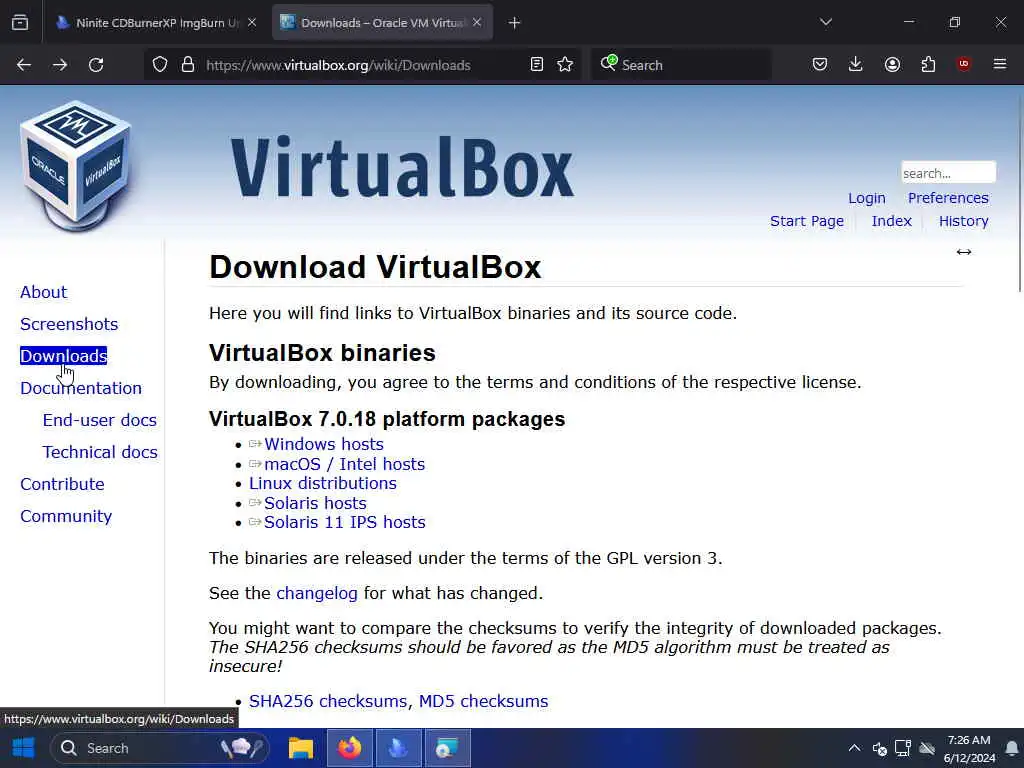Go back to the previous page
Viewport: 1024px width, 768px height.
coord(24,65)
